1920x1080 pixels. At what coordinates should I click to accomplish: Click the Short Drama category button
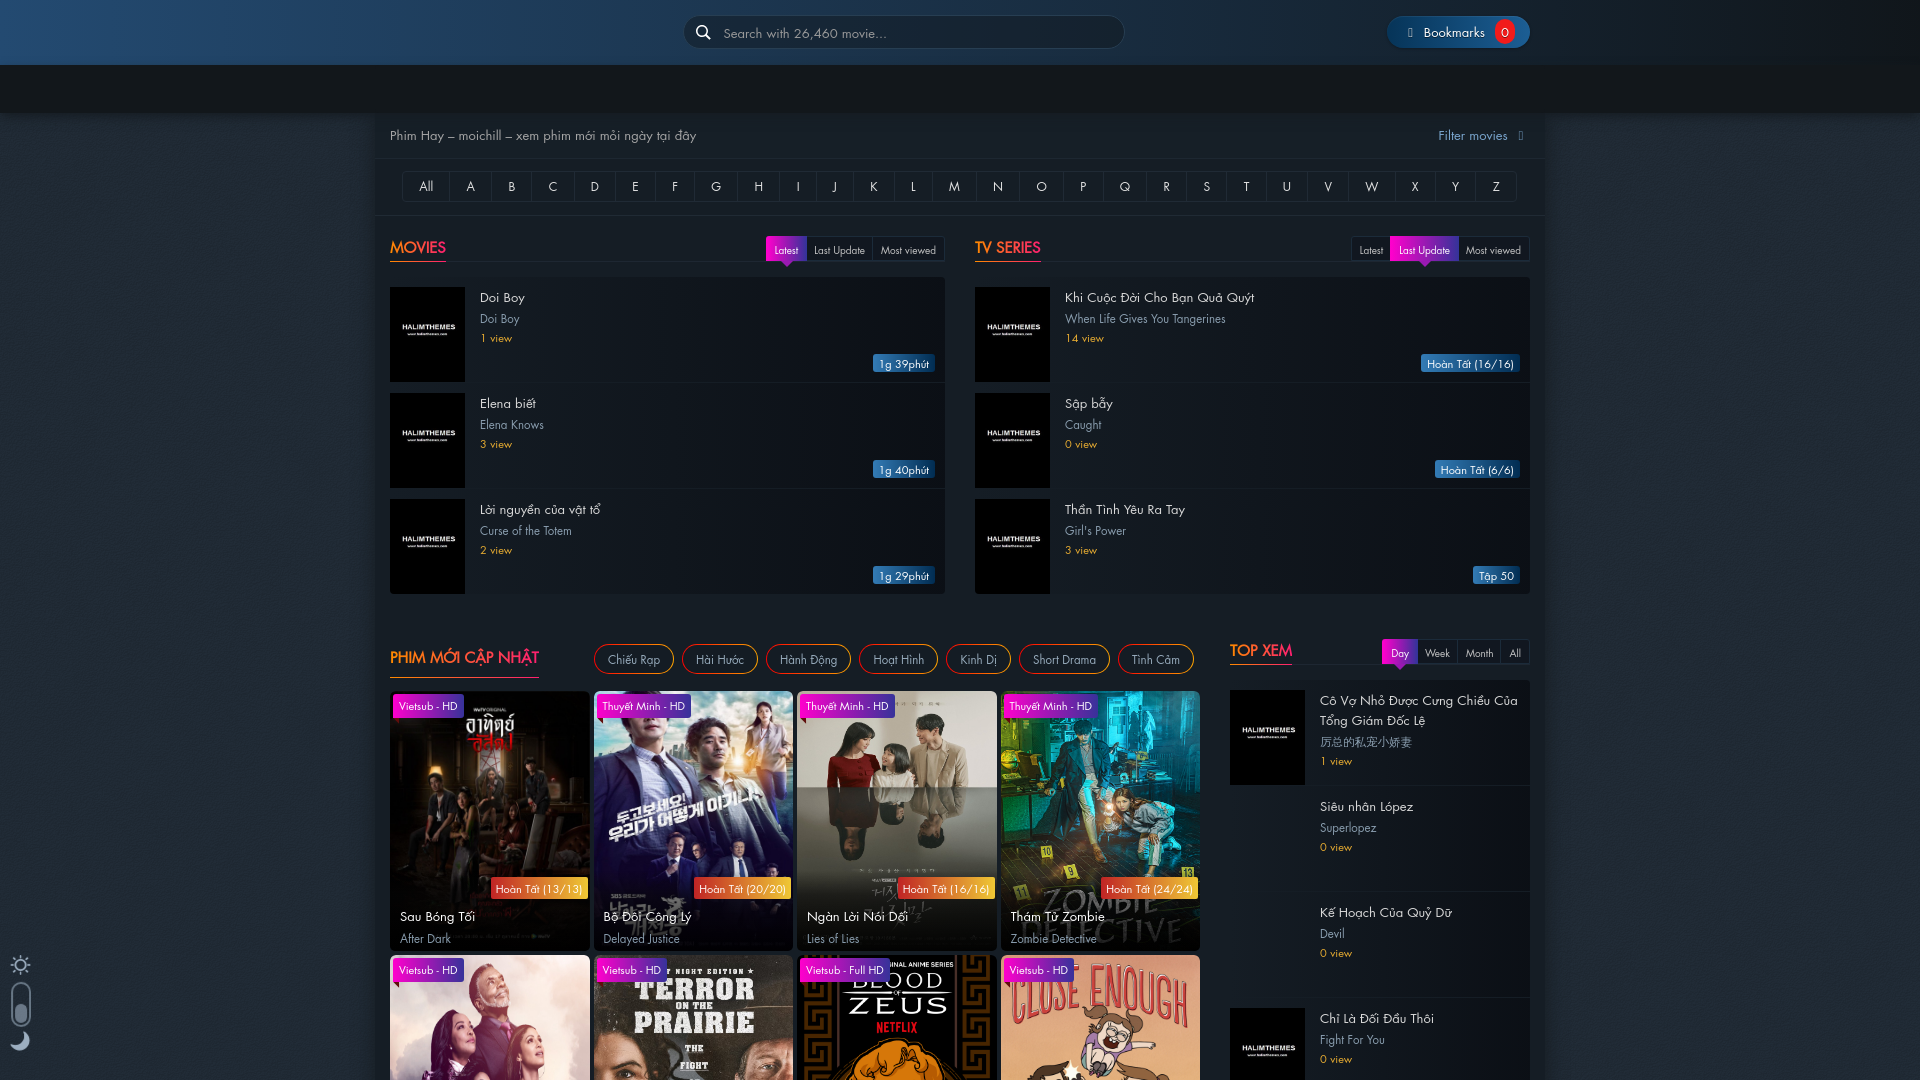tap(1063, 660)
